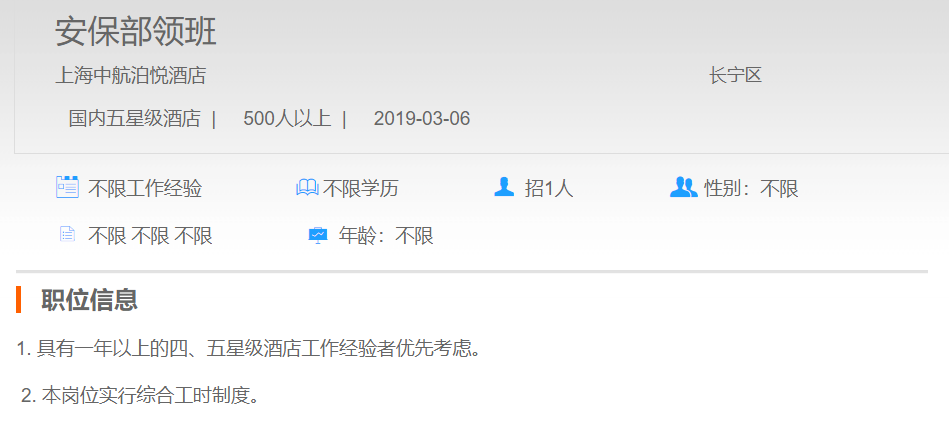The width and height of the screenshot is (949, 425).
Task: Click the 2019-03-06 posting date
Action: [x=422, y=119]
